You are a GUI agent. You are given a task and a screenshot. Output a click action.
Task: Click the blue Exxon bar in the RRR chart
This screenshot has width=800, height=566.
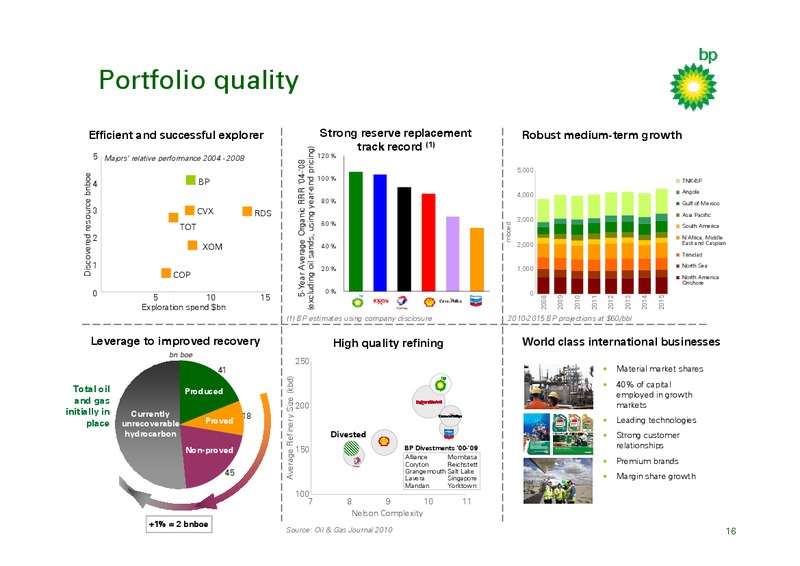pos(380,233)
